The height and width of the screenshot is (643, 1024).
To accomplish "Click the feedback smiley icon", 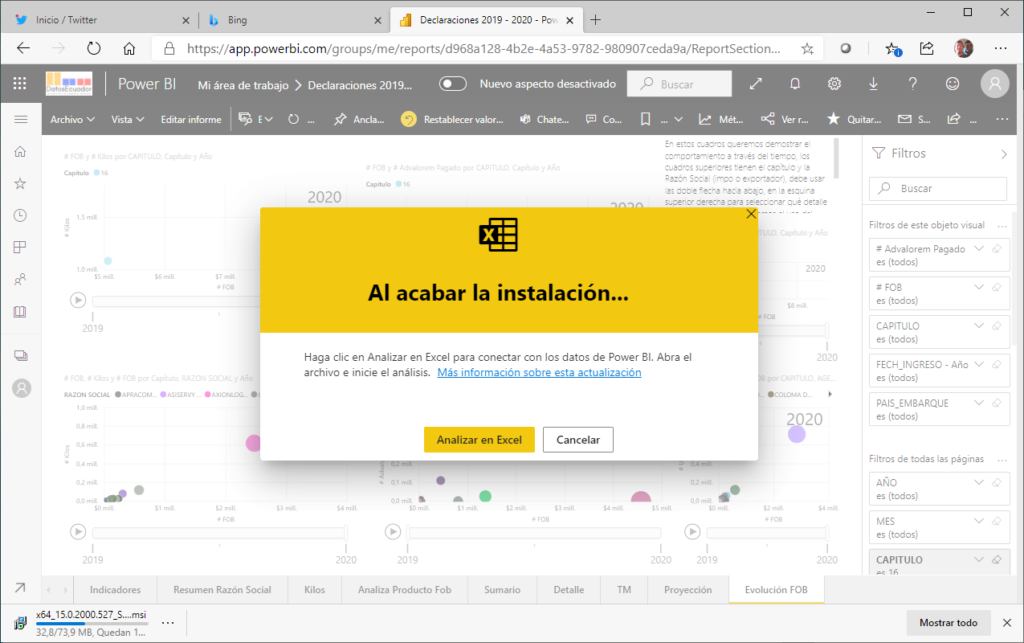I will click(x=953, y=84).
